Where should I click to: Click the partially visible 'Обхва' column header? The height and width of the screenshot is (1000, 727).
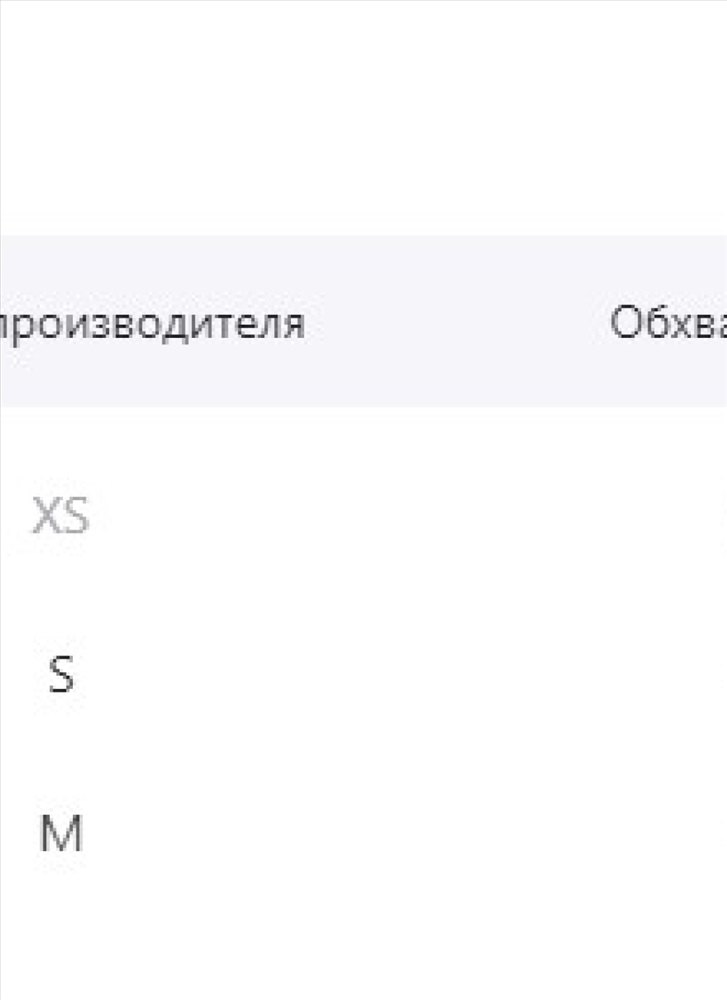(668, 322)
